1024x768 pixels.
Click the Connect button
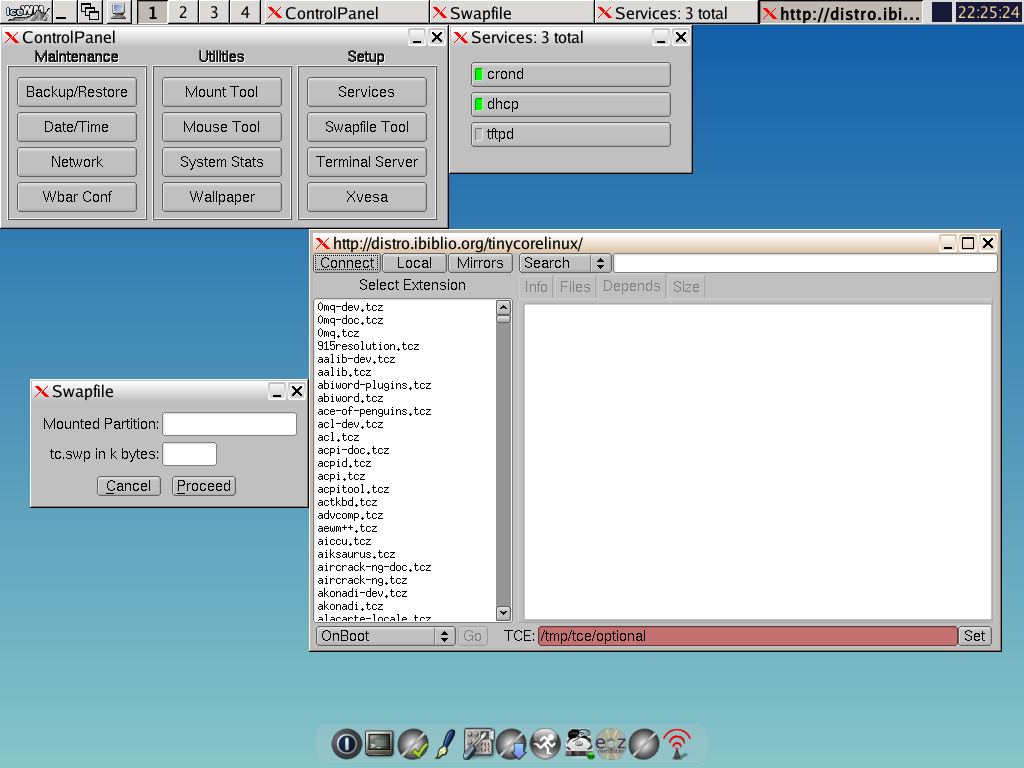pos(347,263)
